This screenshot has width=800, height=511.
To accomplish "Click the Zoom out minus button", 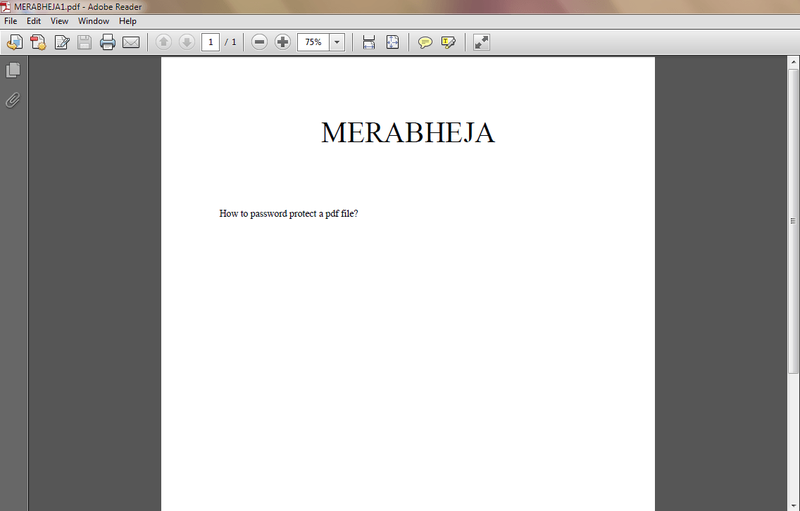I will pos(259,42).
